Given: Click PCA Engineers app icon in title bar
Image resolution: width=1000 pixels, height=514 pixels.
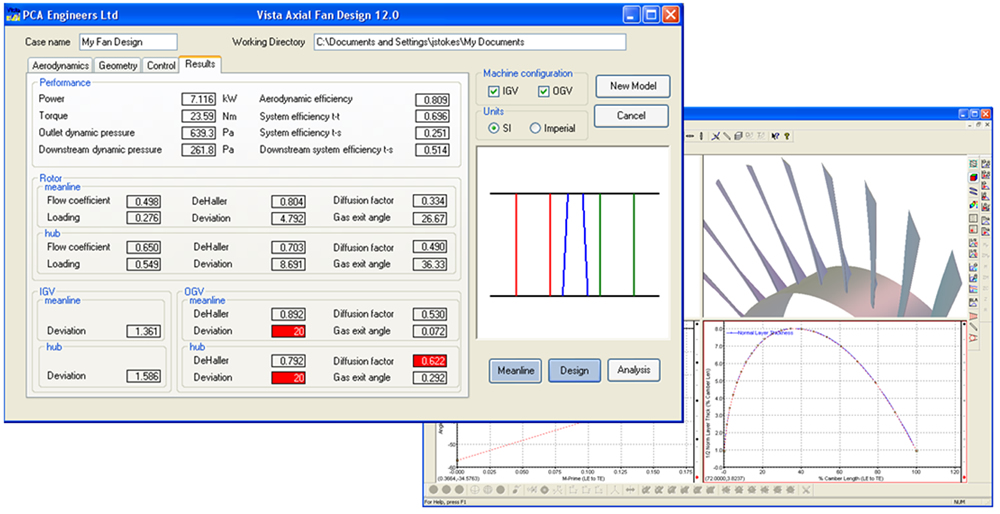Looking at the screenshot, I should (x=13, y=15).
